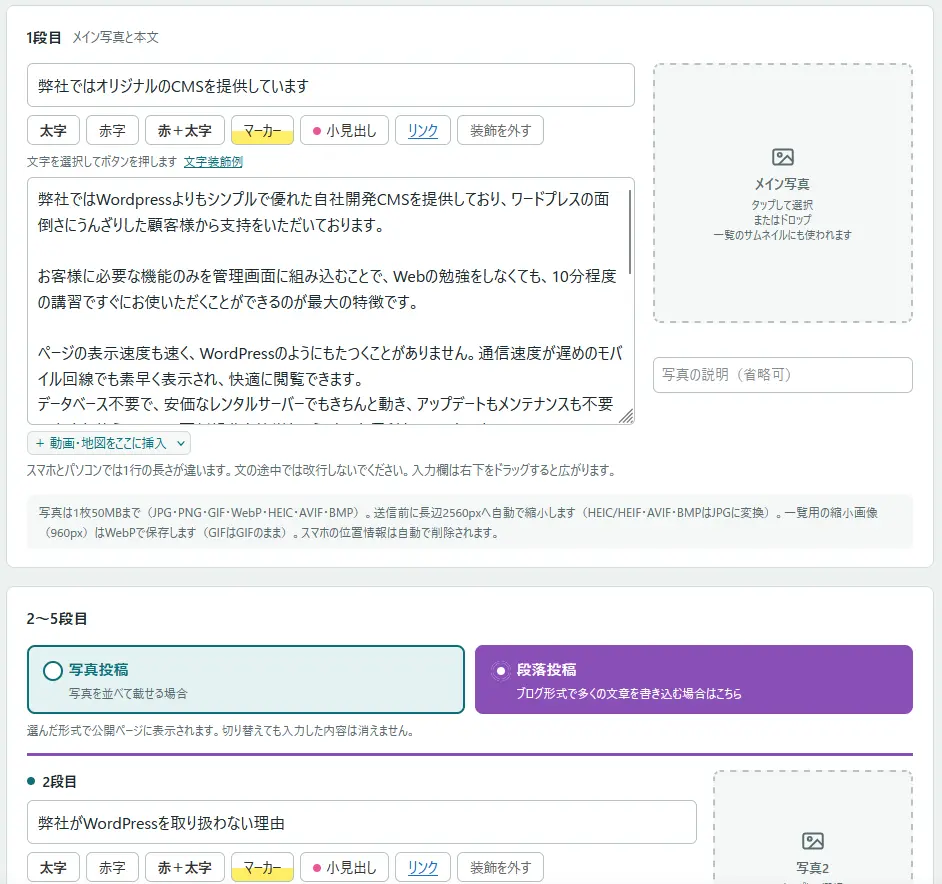Insert 小見出し in the 1段目 toolbar
This screenshot has width=942, height=884.
tap(344, 130)
